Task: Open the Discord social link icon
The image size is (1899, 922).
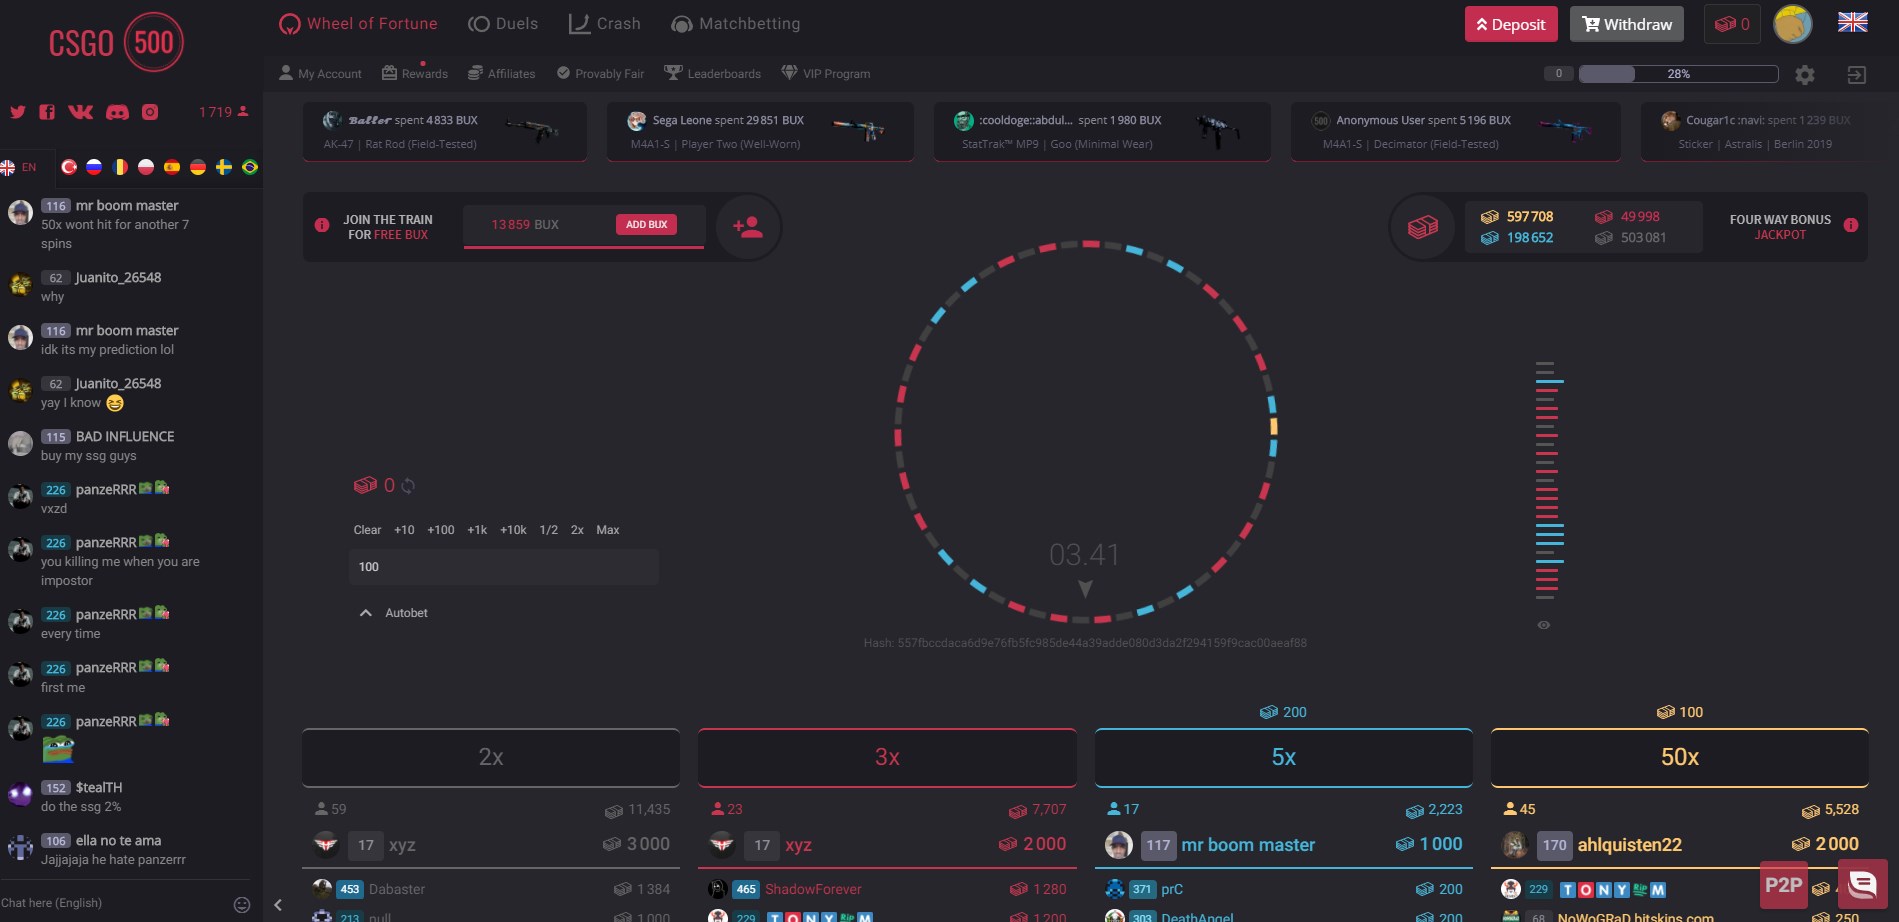Action: (117, 112)
